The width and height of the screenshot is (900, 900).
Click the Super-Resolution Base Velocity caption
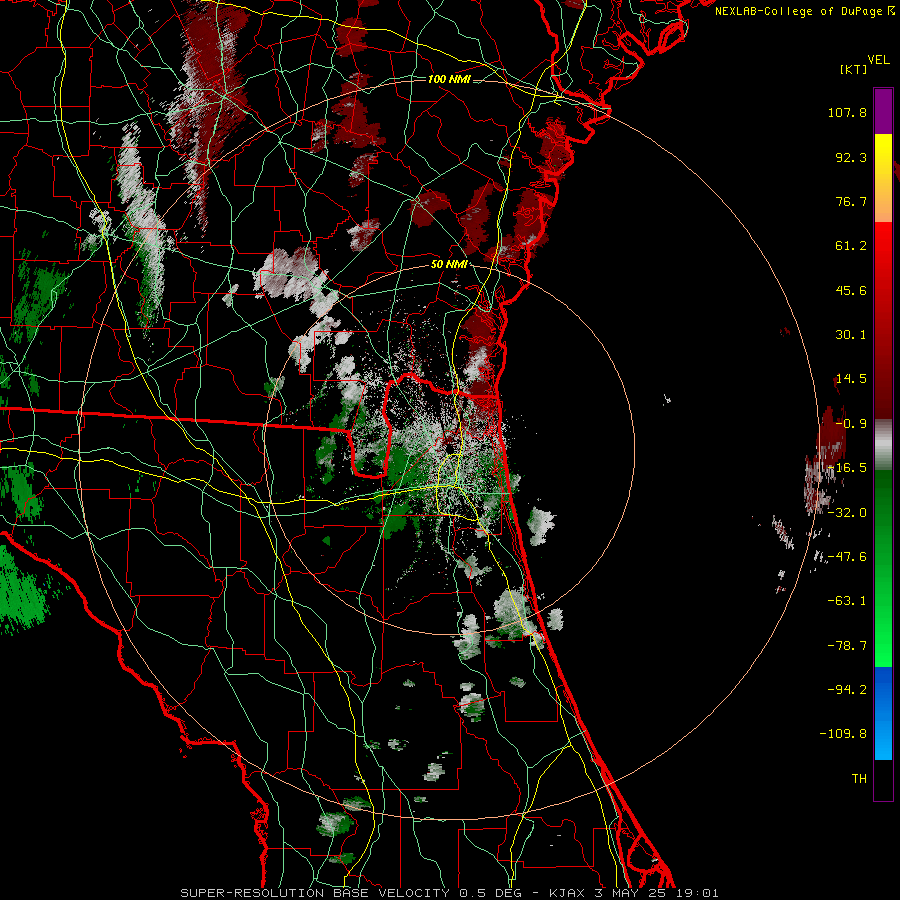coord(449,893)
